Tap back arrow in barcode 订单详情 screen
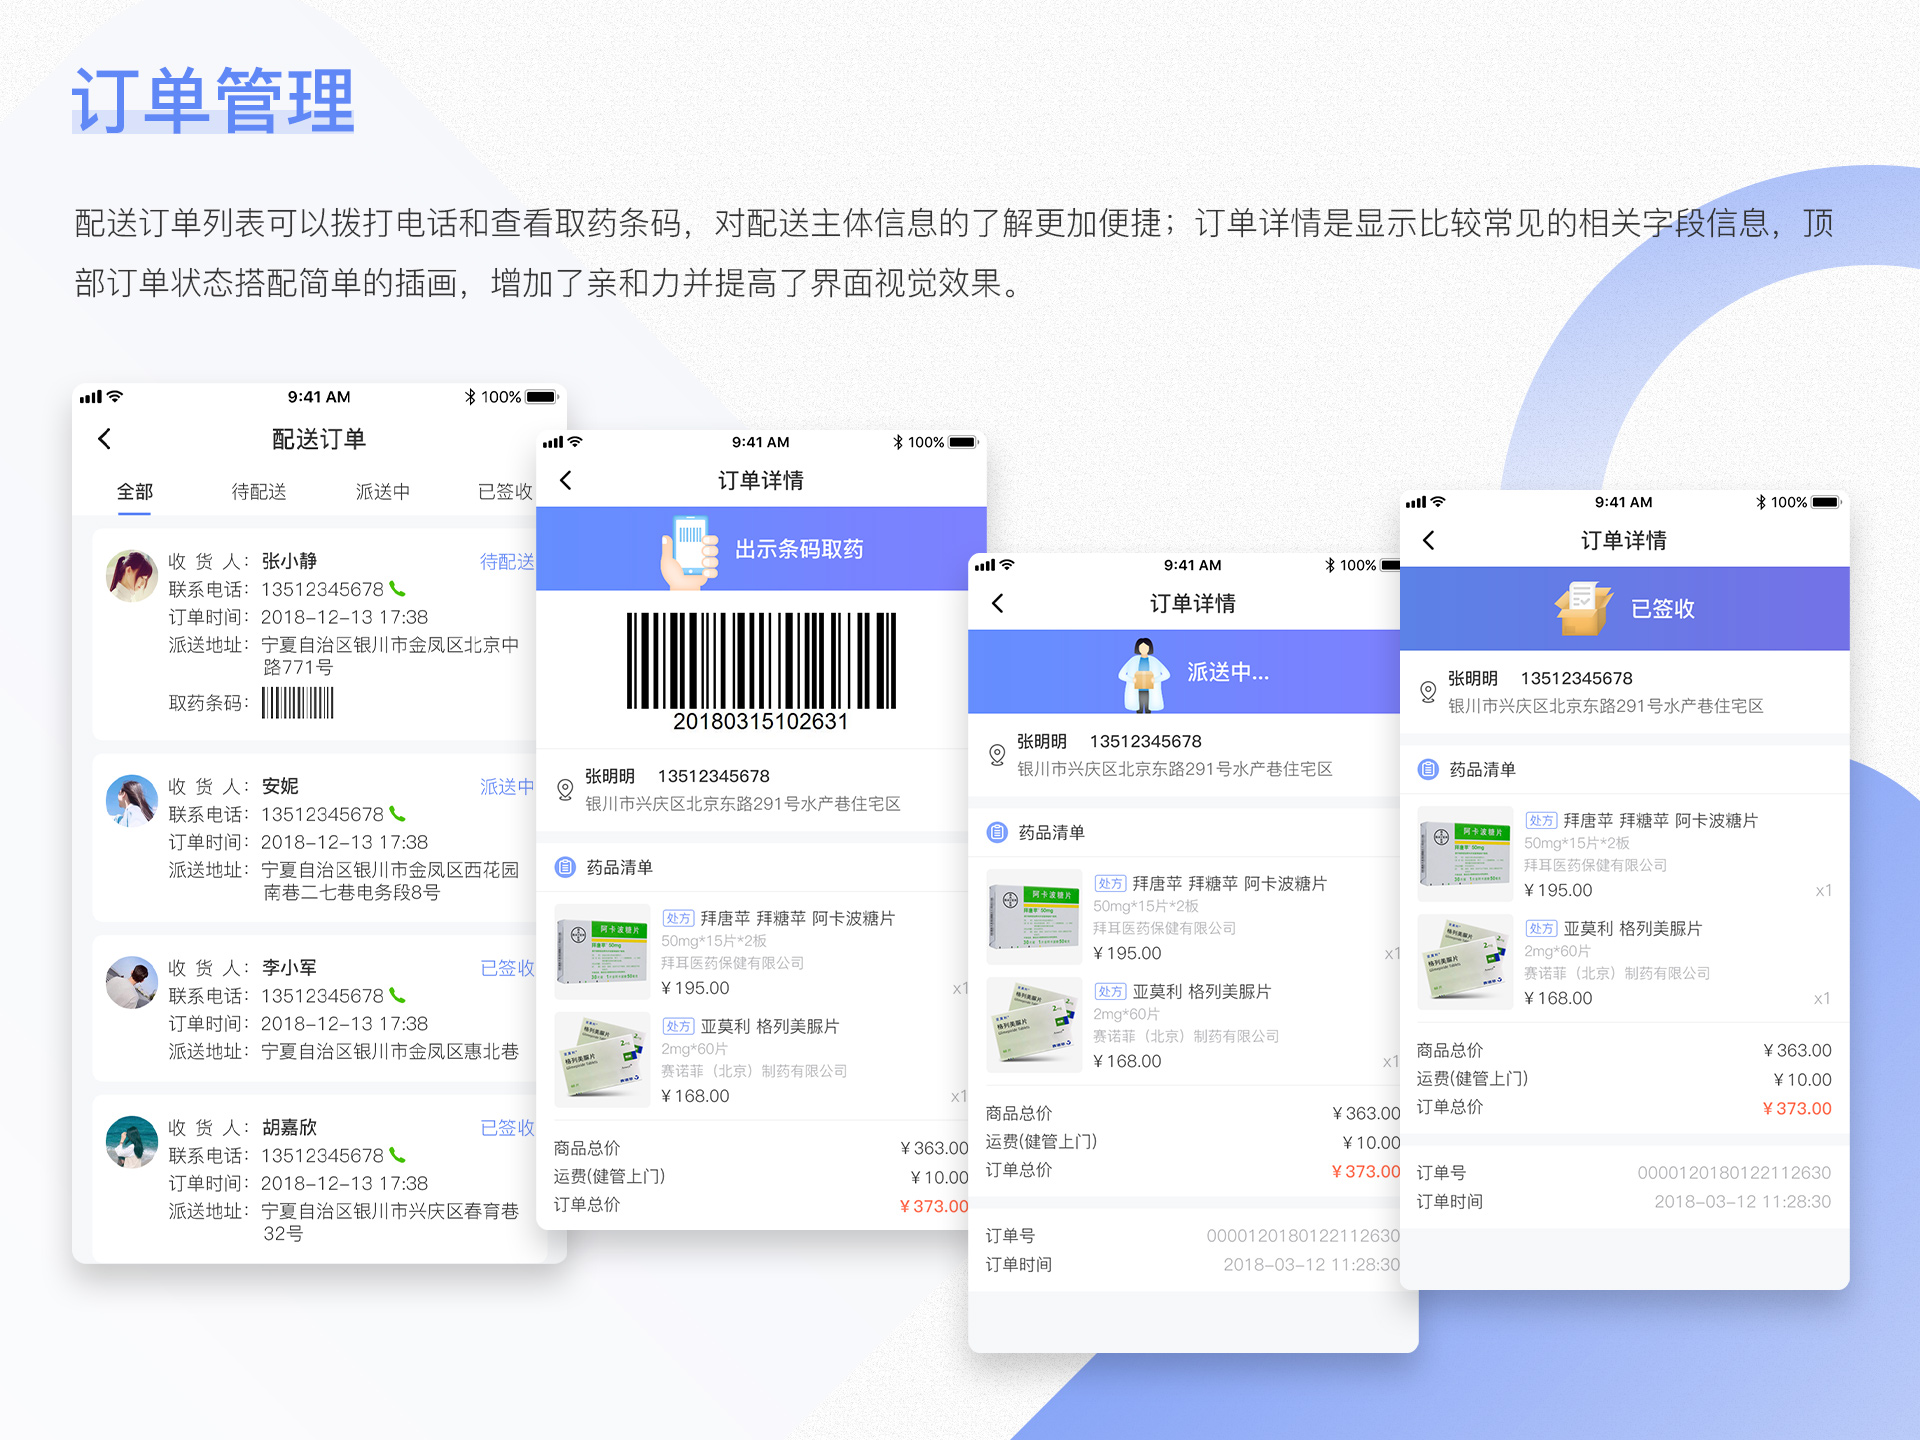This screenshot has width=1920, height=1440. pyautogui.click(x=566, y=481)
